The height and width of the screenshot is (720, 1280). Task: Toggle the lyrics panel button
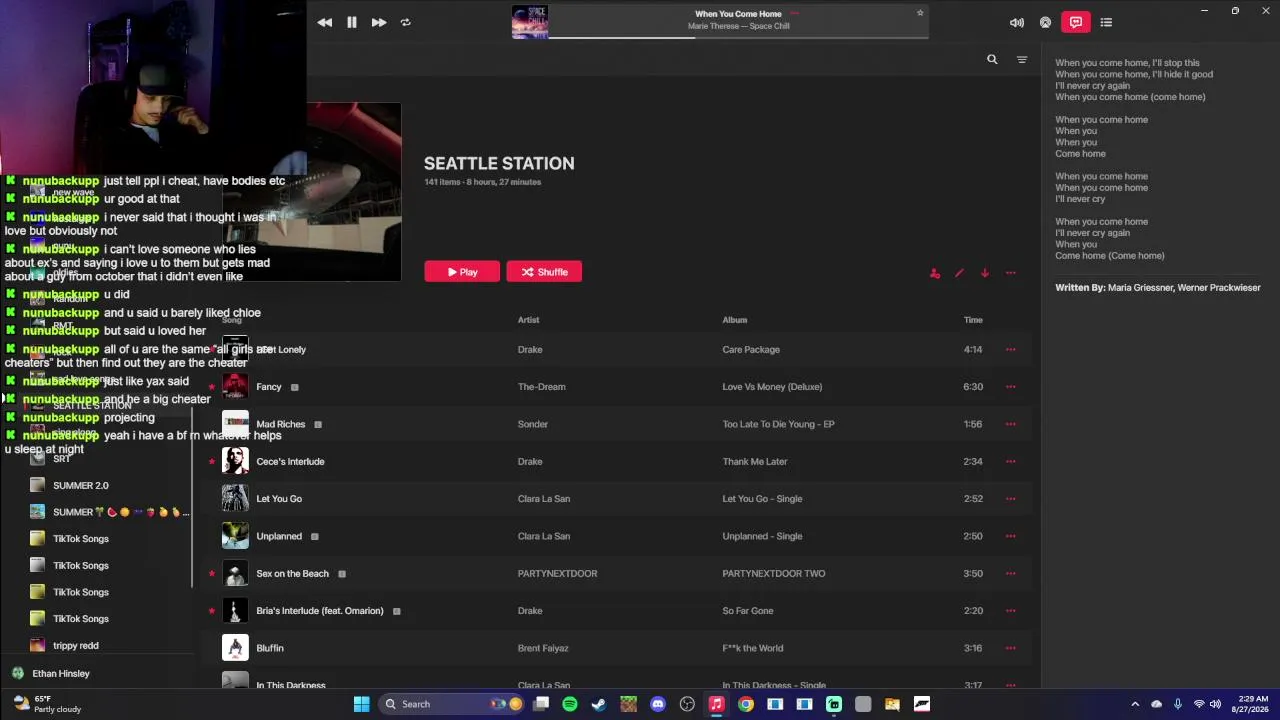(1076, 22)
